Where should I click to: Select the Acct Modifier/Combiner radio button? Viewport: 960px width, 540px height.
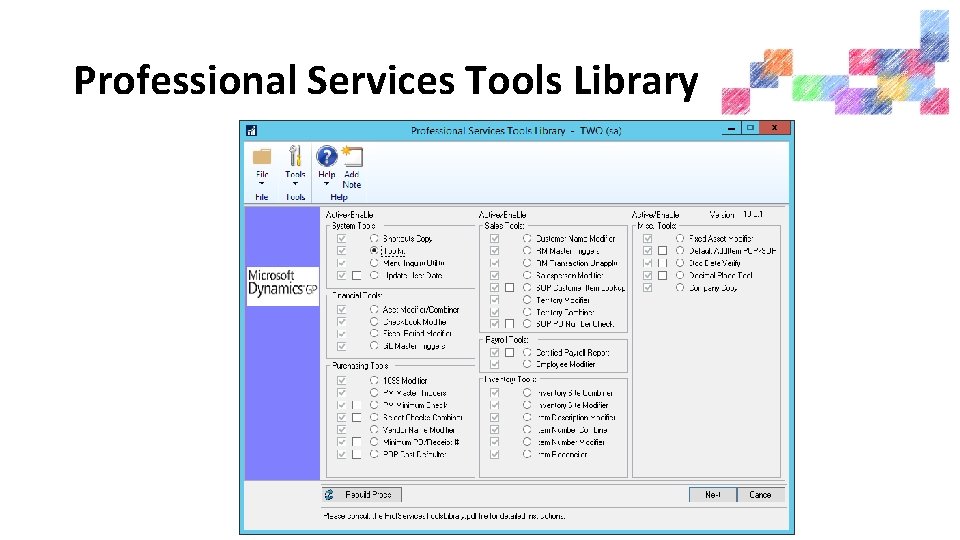pyautogui.click(x=374, y=309)
